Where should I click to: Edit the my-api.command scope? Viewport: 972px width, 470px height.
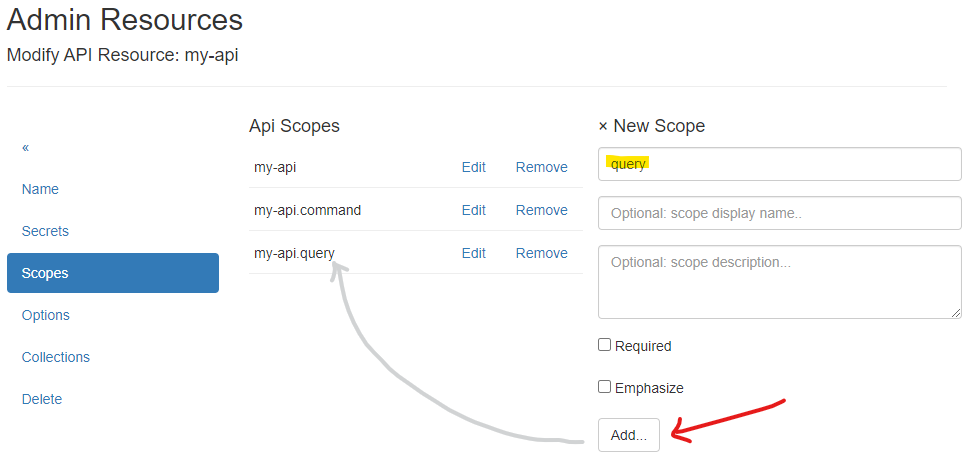point(474,210)
